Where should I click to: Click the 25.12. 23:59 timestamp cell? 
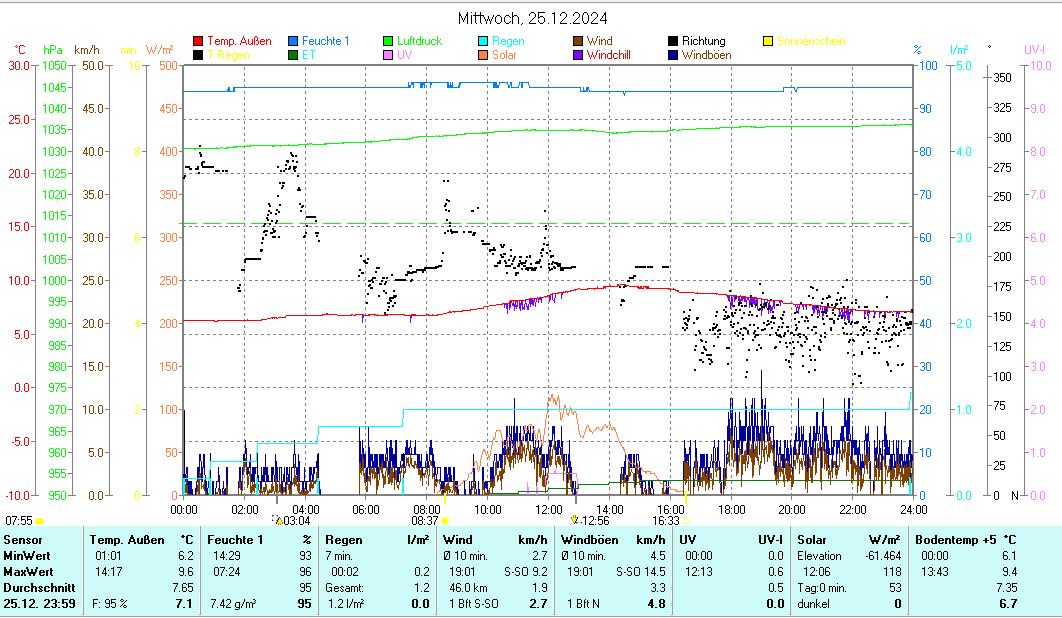(x=39, y=604)
